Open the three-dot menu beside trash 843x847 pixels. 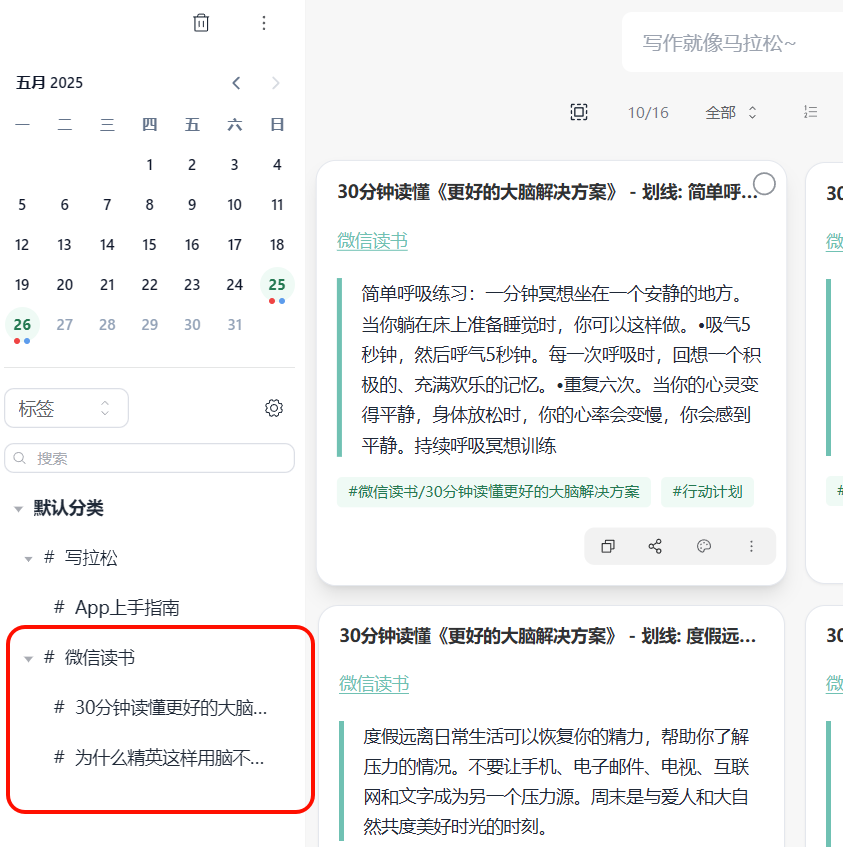pos(264,23)
